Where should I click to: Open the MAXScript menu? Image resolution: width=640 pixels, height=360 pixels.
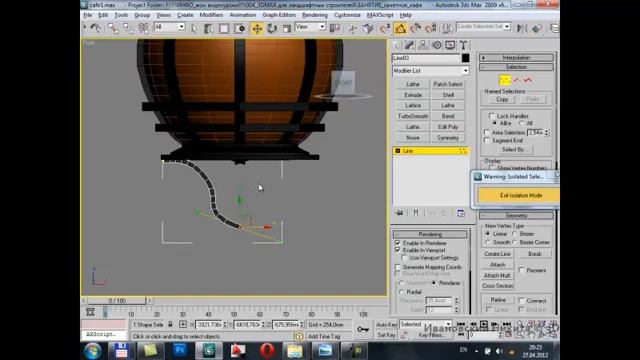pyautogui.click(x=380, y=15)
